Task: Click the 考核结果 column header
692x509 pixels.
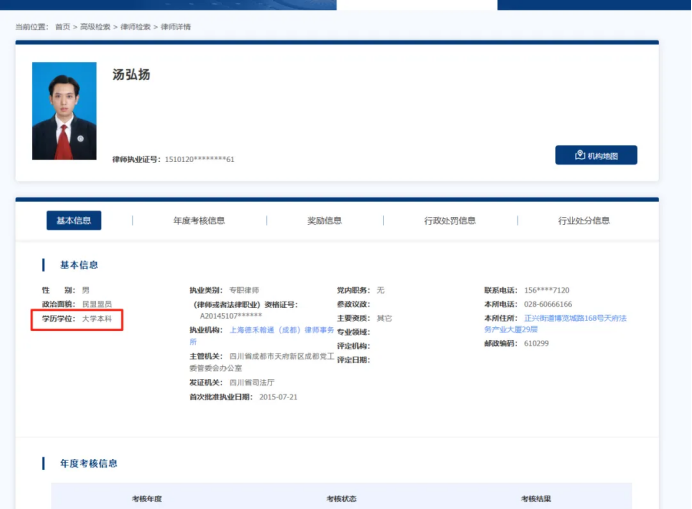Action: [x=535, y=498]
